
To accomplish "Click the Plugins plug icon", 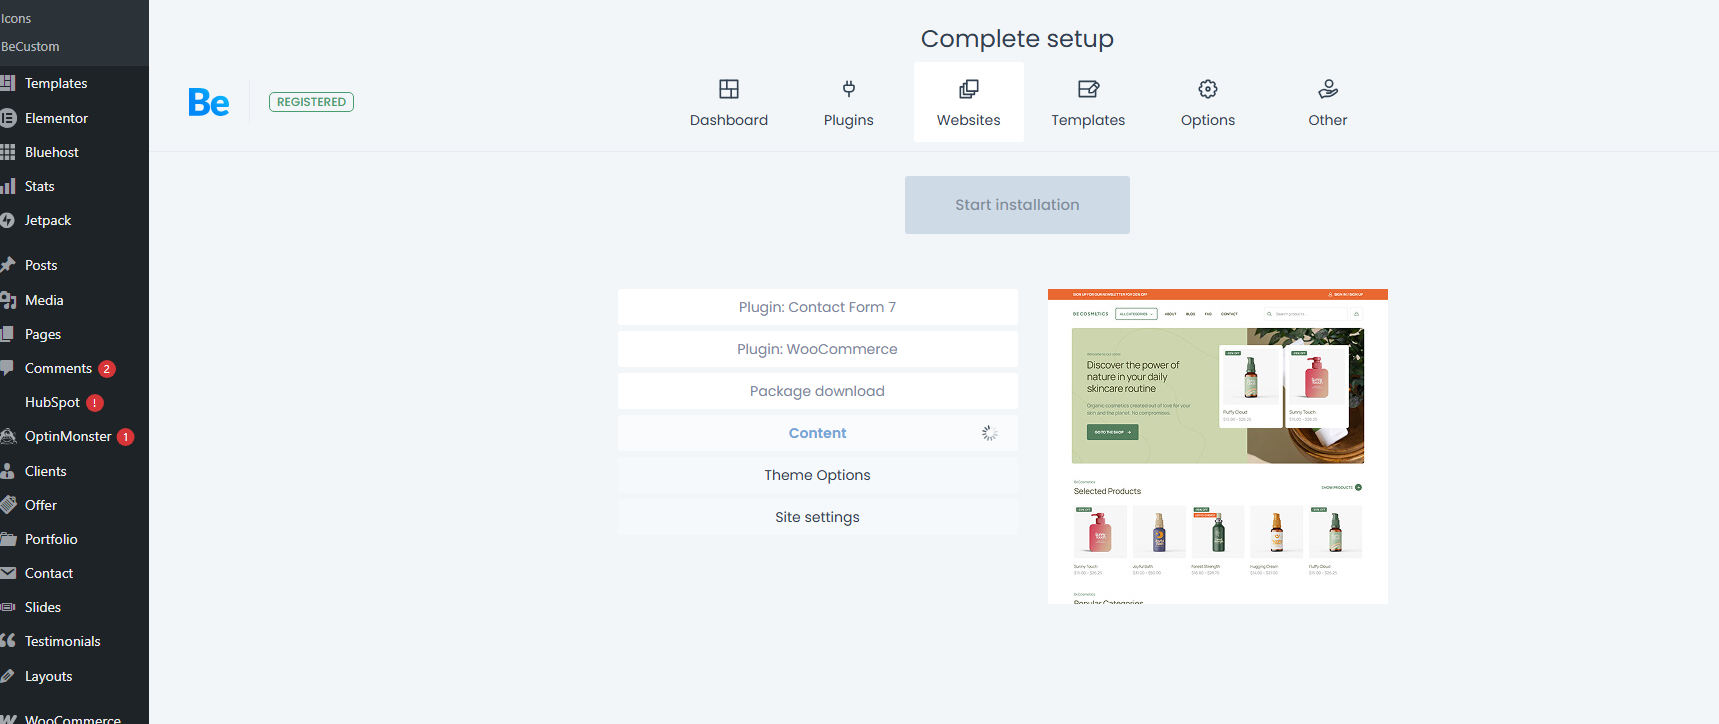I will (848, 89).
